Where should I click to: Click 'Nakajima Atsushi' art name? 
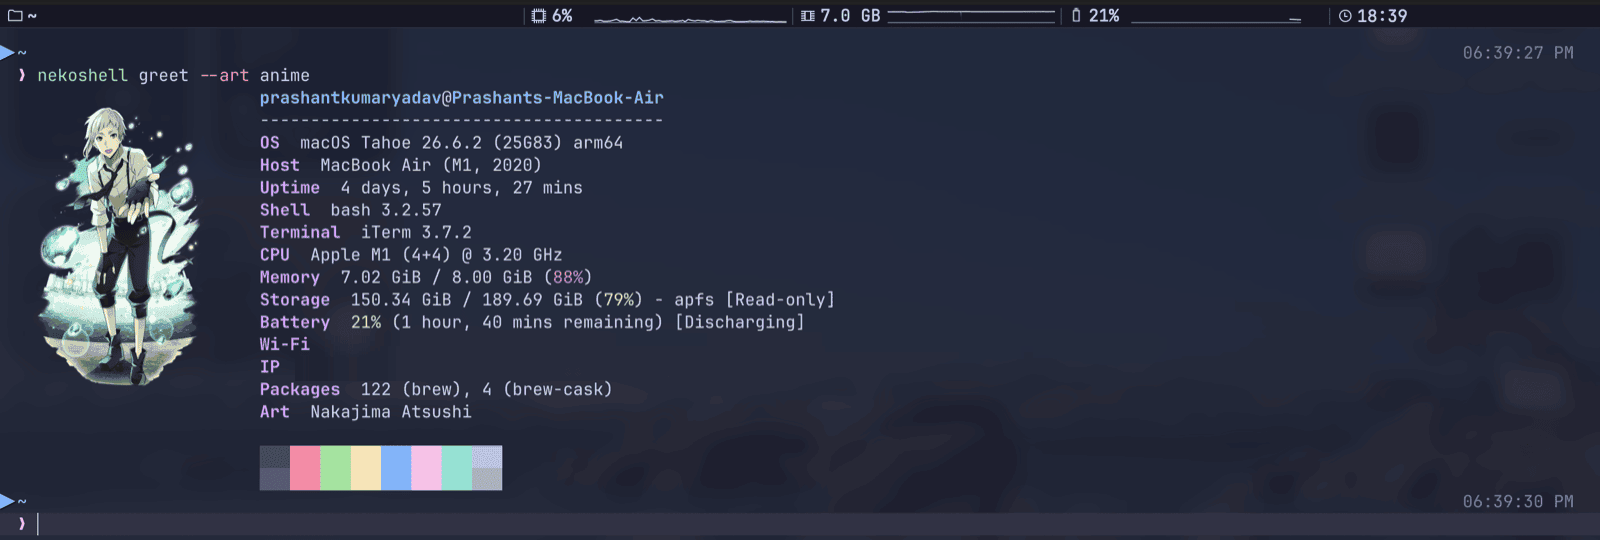pos(391,412)
